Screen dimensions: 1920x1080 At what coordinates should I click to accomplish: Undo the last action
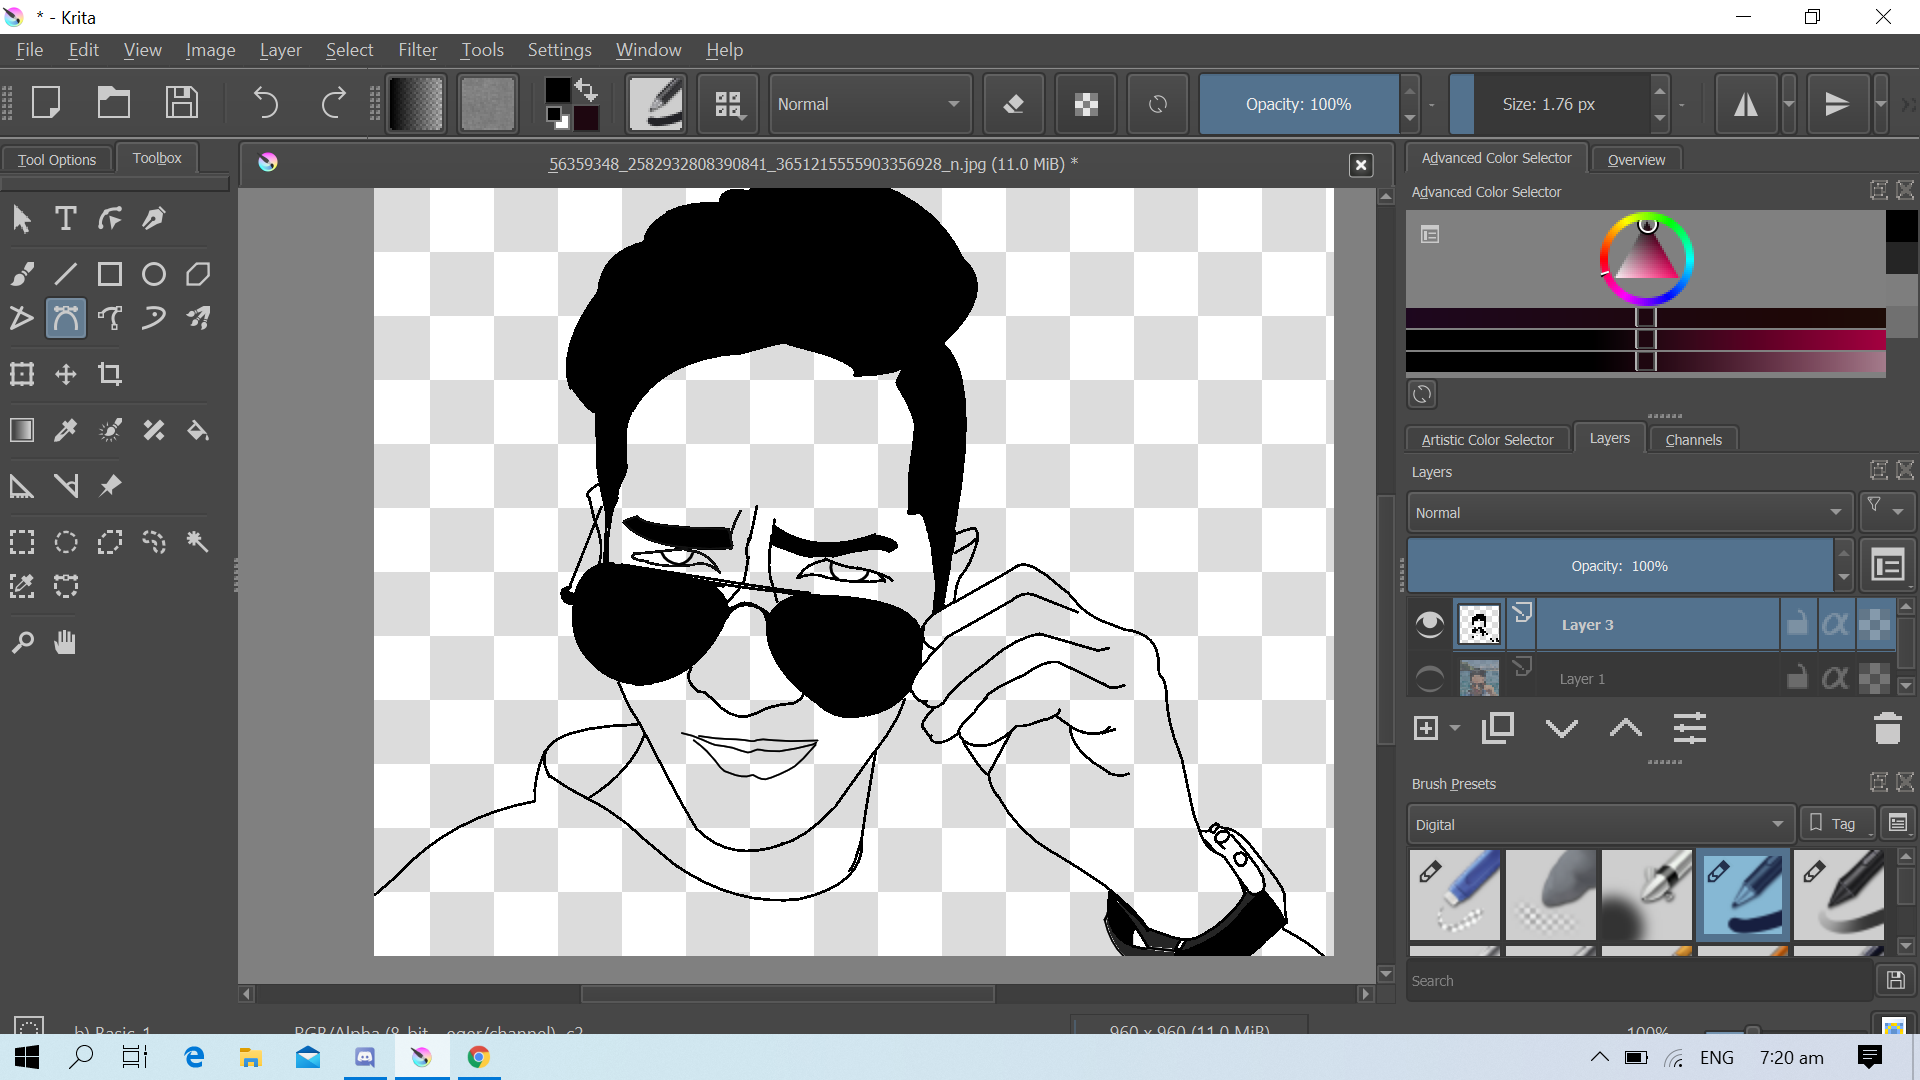pos(266,103)
